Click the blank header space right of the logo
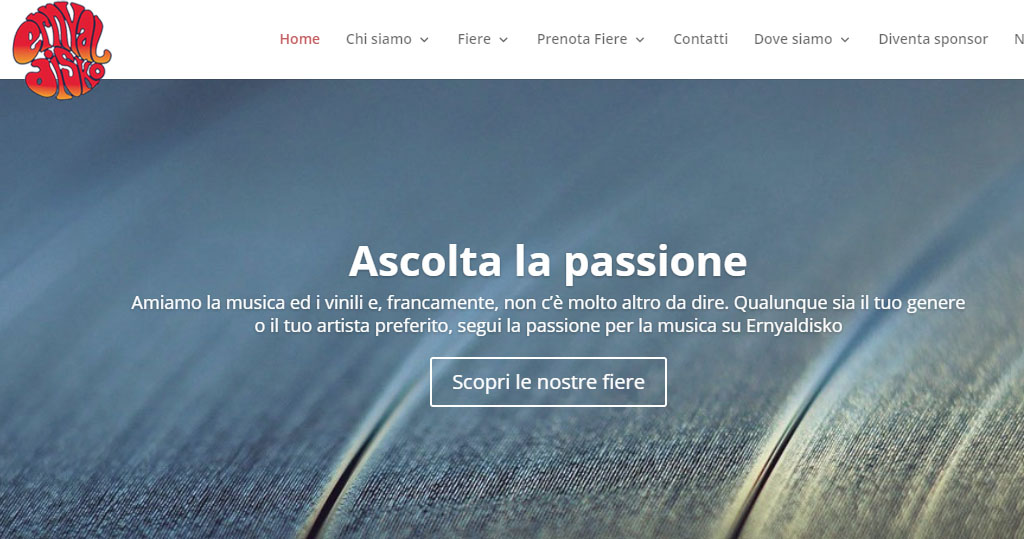 point(196,39)
